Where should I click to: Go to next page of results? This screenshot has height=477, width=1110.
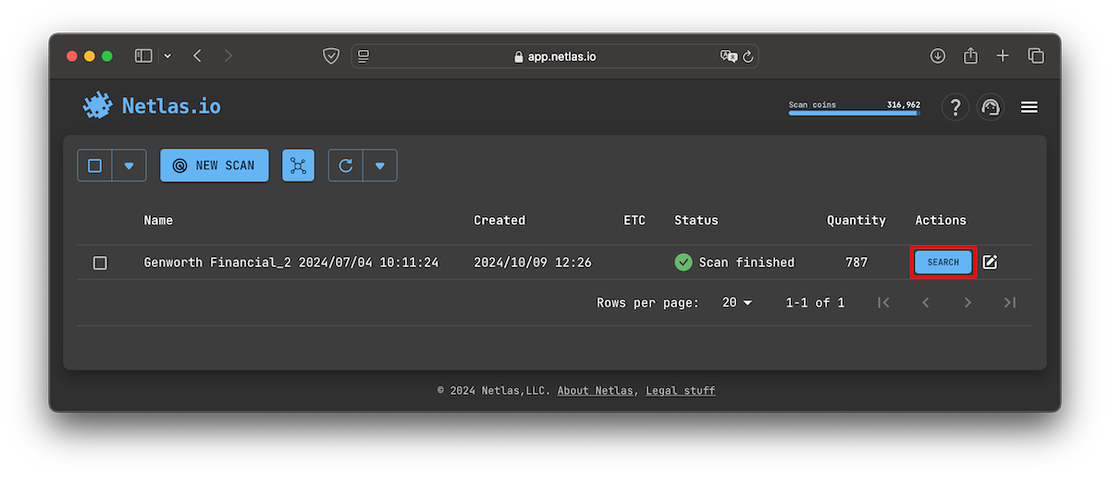[968, 303]
